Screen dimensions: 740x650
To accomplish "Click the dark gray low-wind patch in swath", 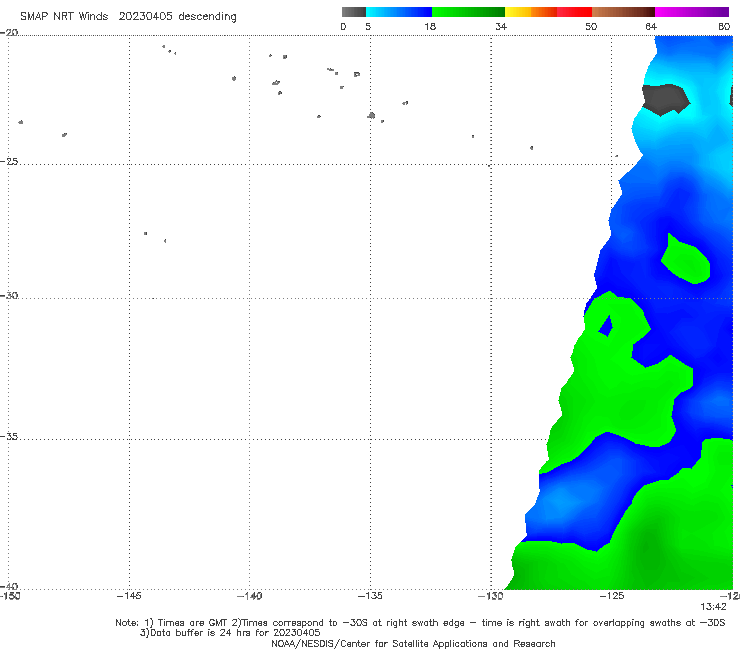I will (665, 99).
